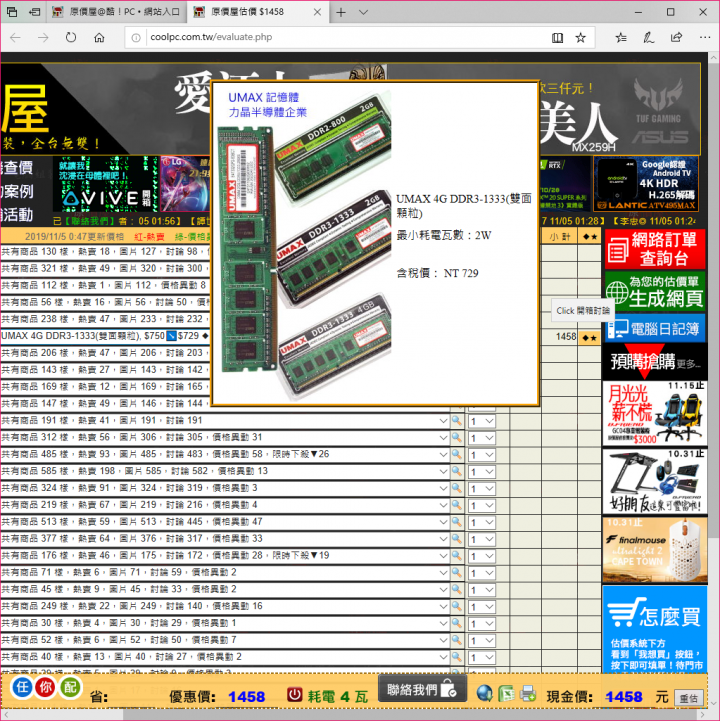This screenshot has width=720, height=721.
Task: Expand category dropdown with 限時下殺▼26
Action: coord(443,454)
